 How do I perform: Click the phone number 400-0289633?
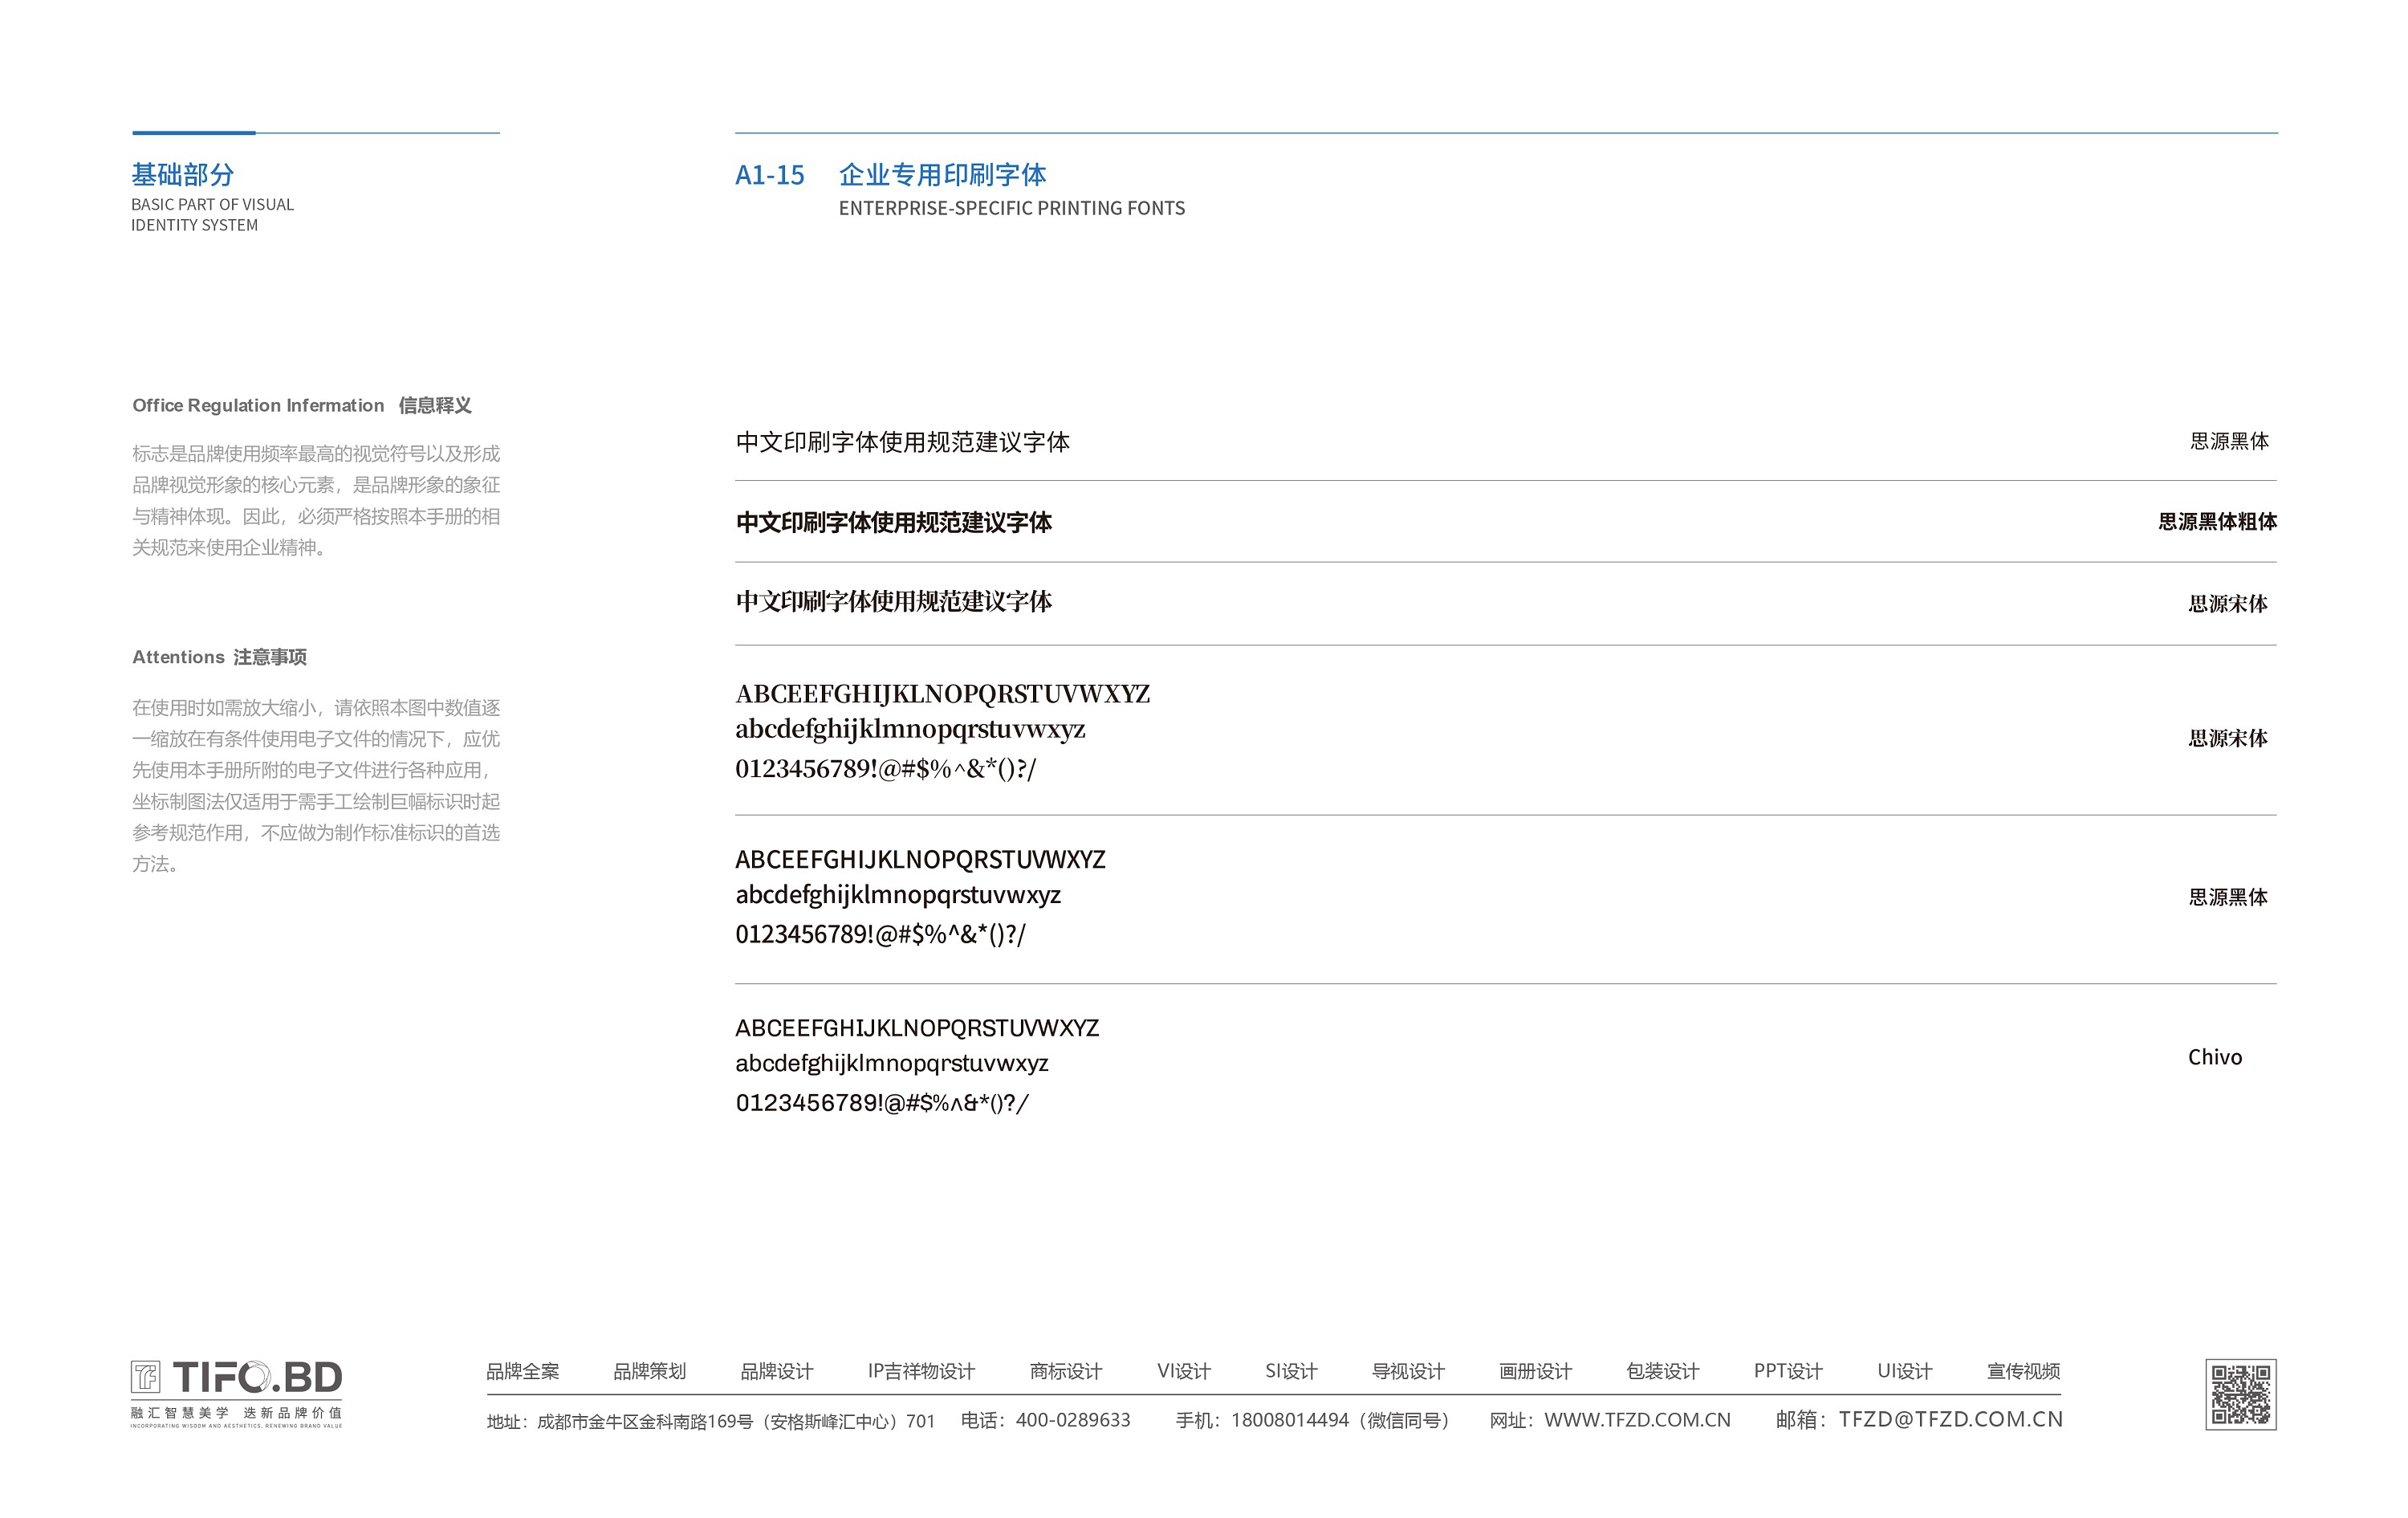click(1073, 1420)
